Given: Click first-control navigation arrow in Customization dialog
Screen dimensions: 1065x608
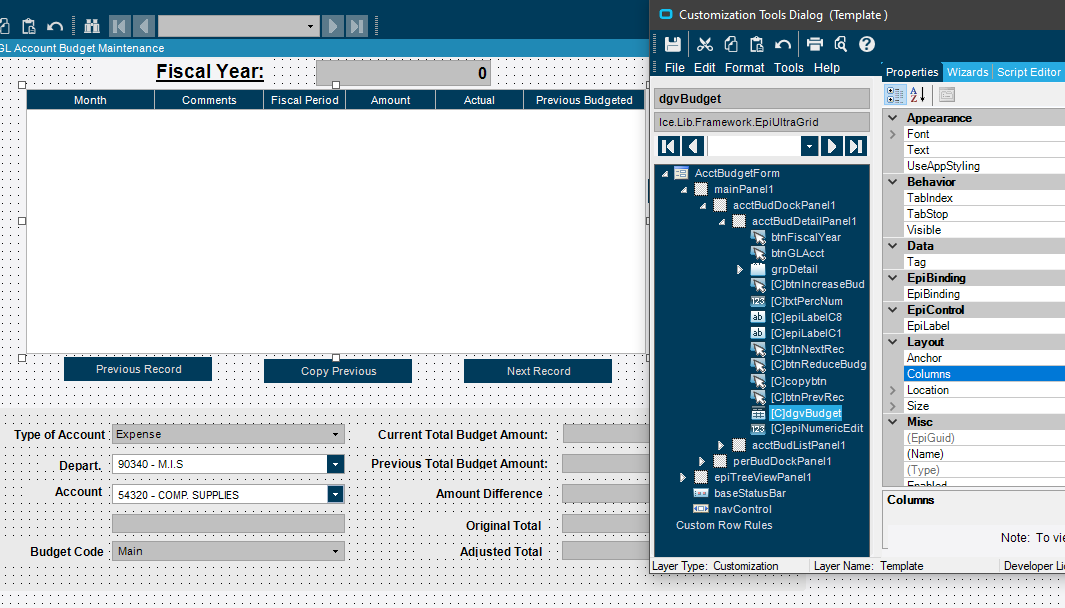Looking at the screenshot, I should tap(668, 146).
